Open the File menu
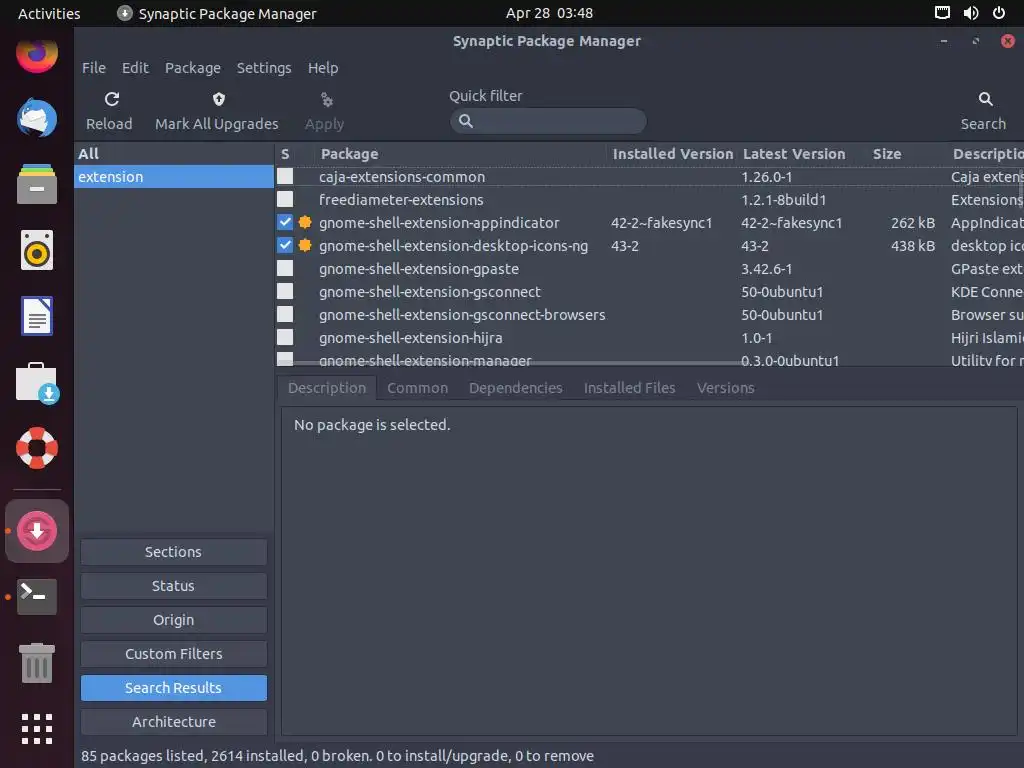 93,68
